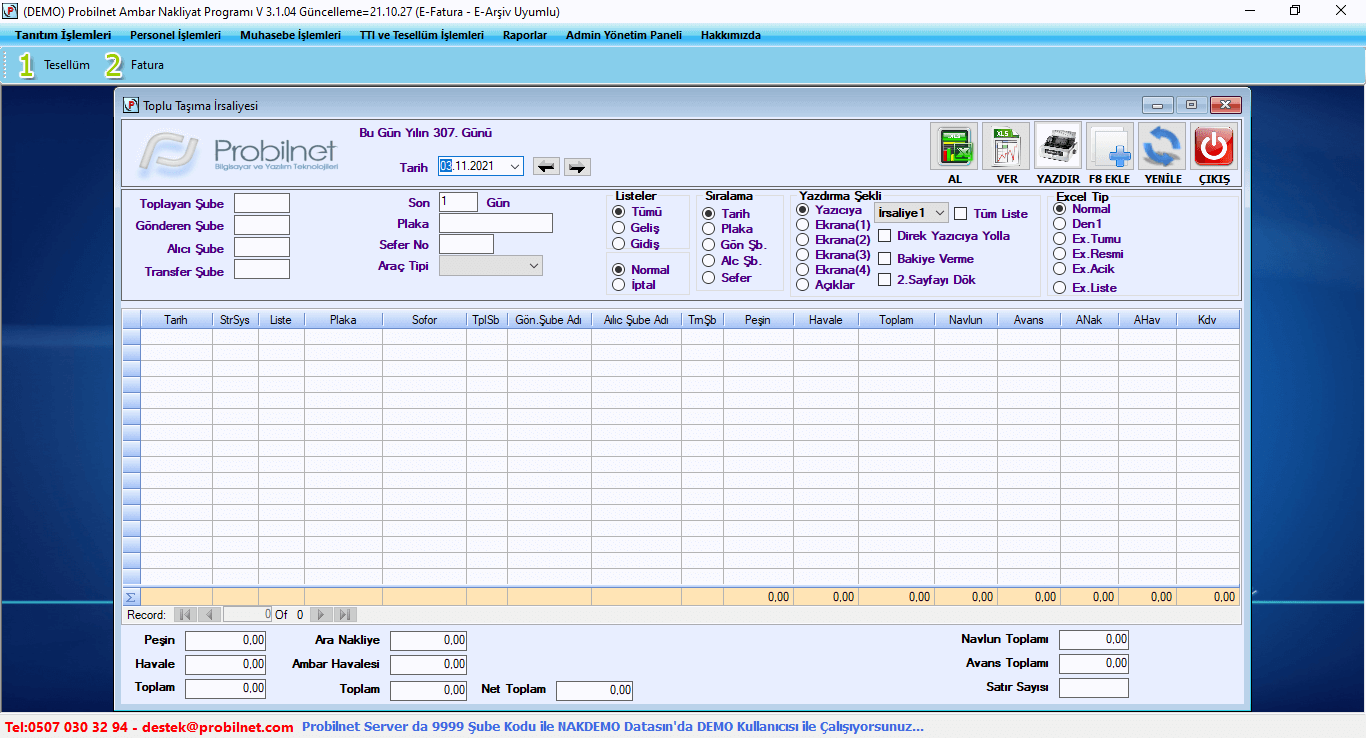This screenshot has height=738, width=1366.
Task: Enable the Tüm Liste checkbox
Action: (x=961, y=214)
